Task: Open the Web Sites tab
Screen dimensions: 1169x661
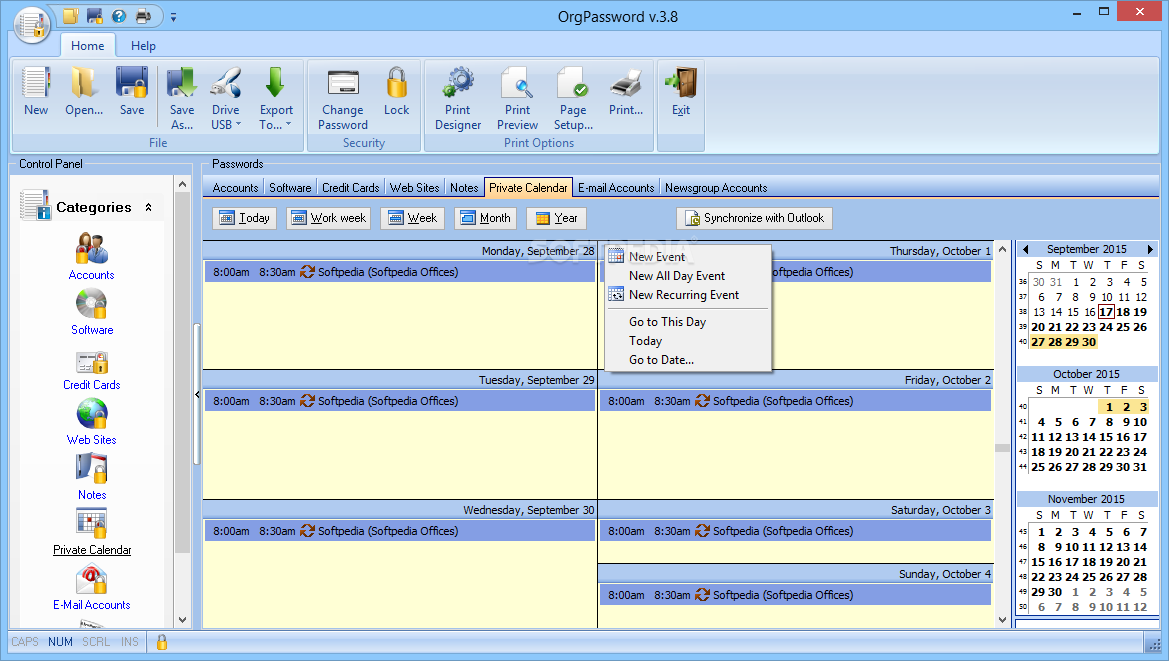Action: click(415, 188)
